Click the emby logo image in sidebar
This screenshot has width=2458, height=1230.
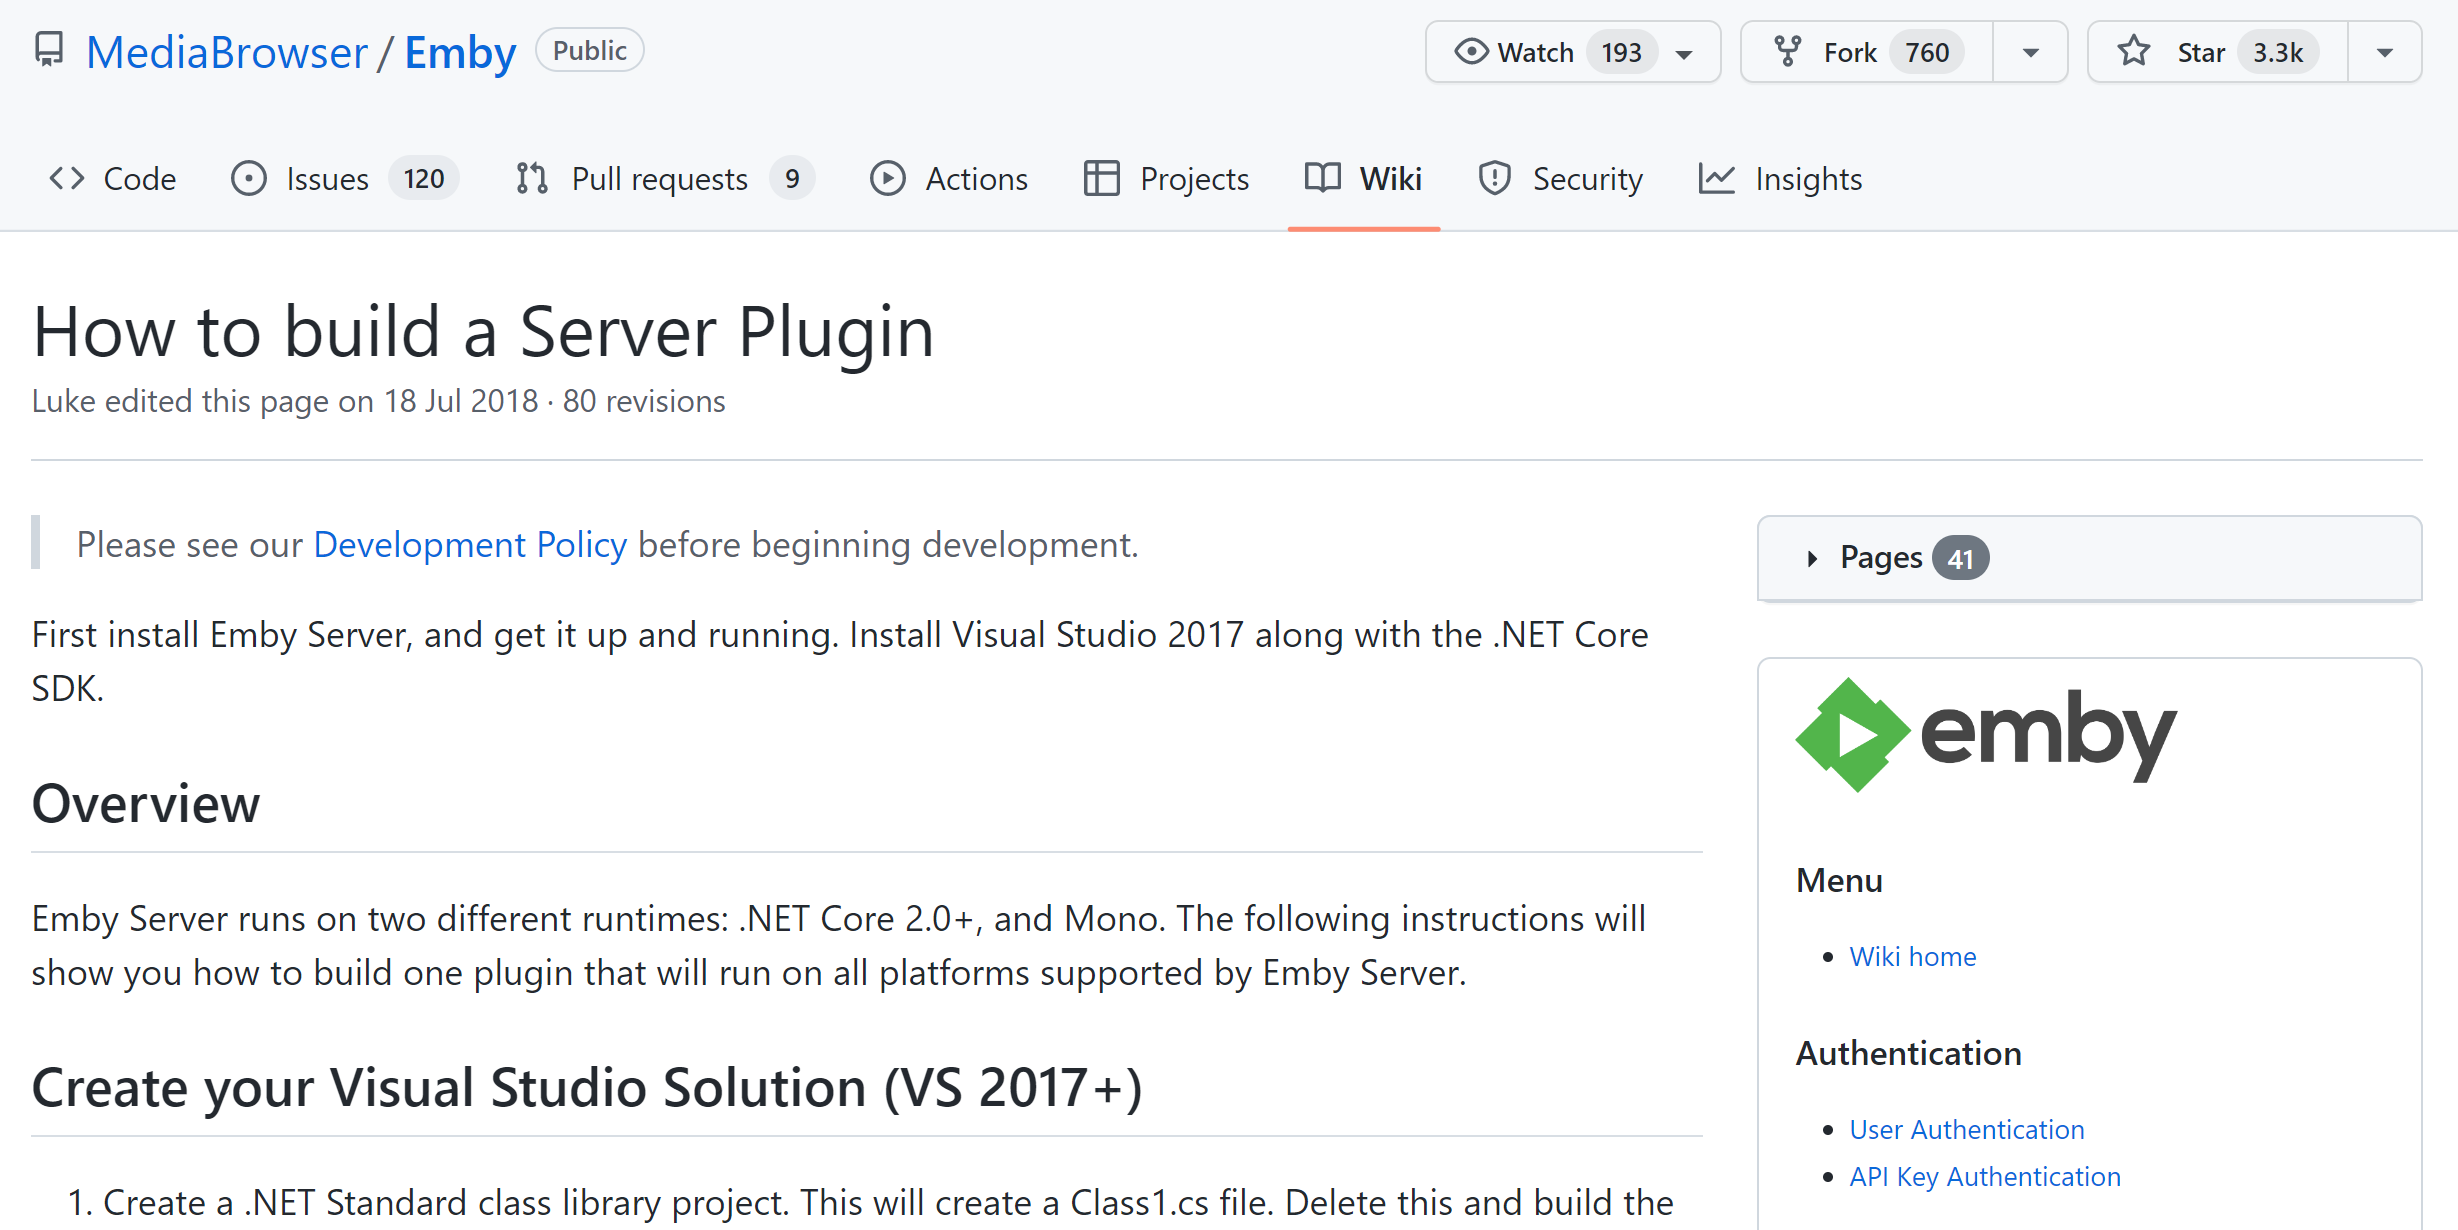pyautogui.click(x=1986, y=735)
